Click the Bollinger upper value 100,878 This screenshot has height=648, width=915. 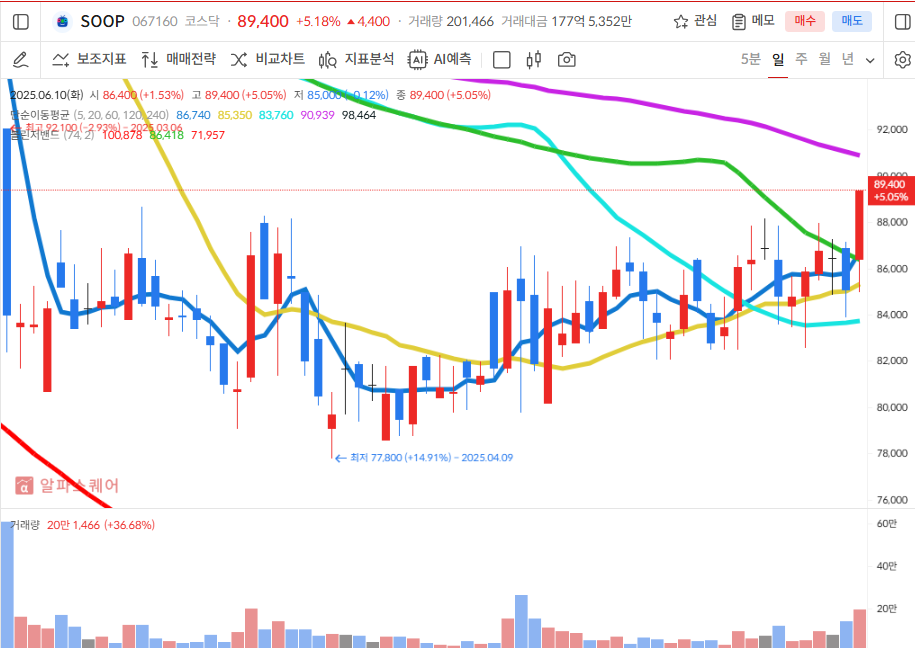[x=122, y=135]
